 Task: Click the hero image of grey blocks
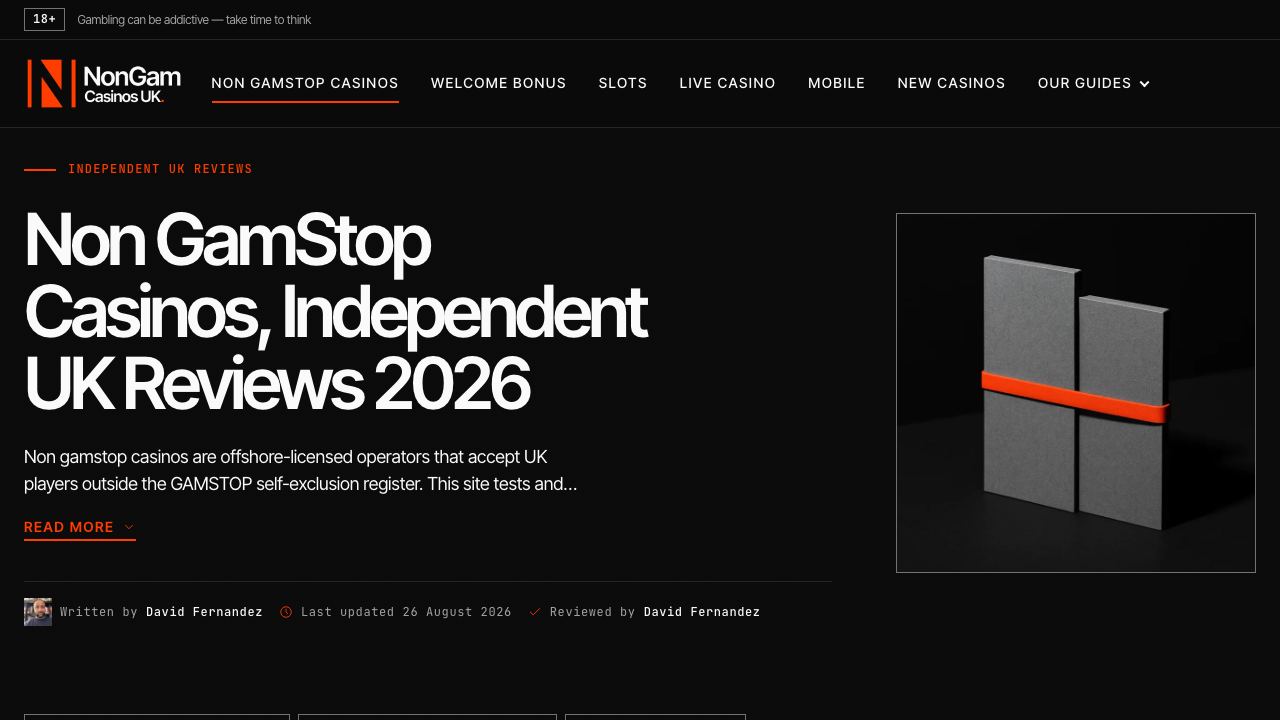tap(1076, 393)
